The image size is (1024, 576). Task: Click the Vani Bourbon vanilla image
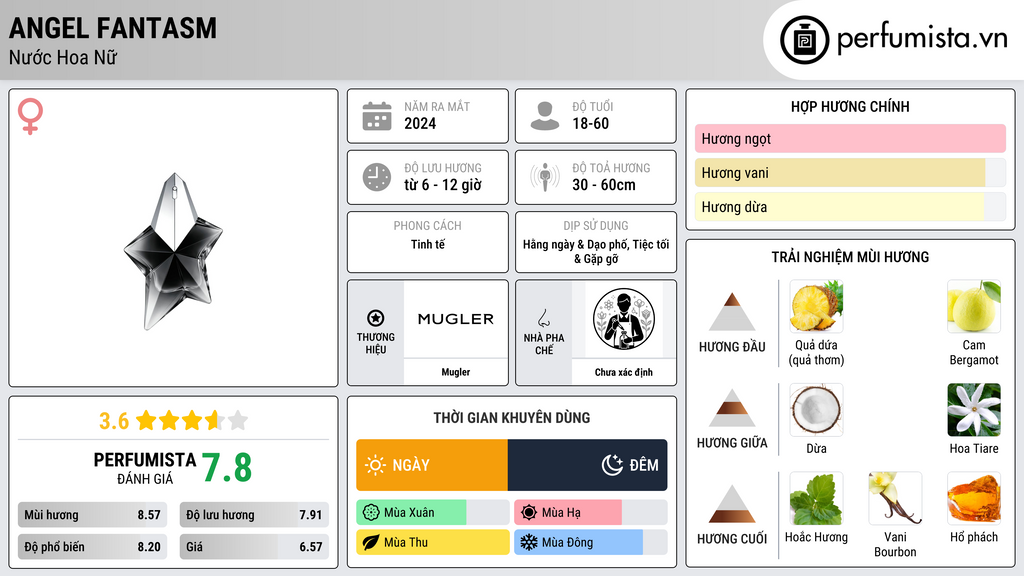point(895,498)
